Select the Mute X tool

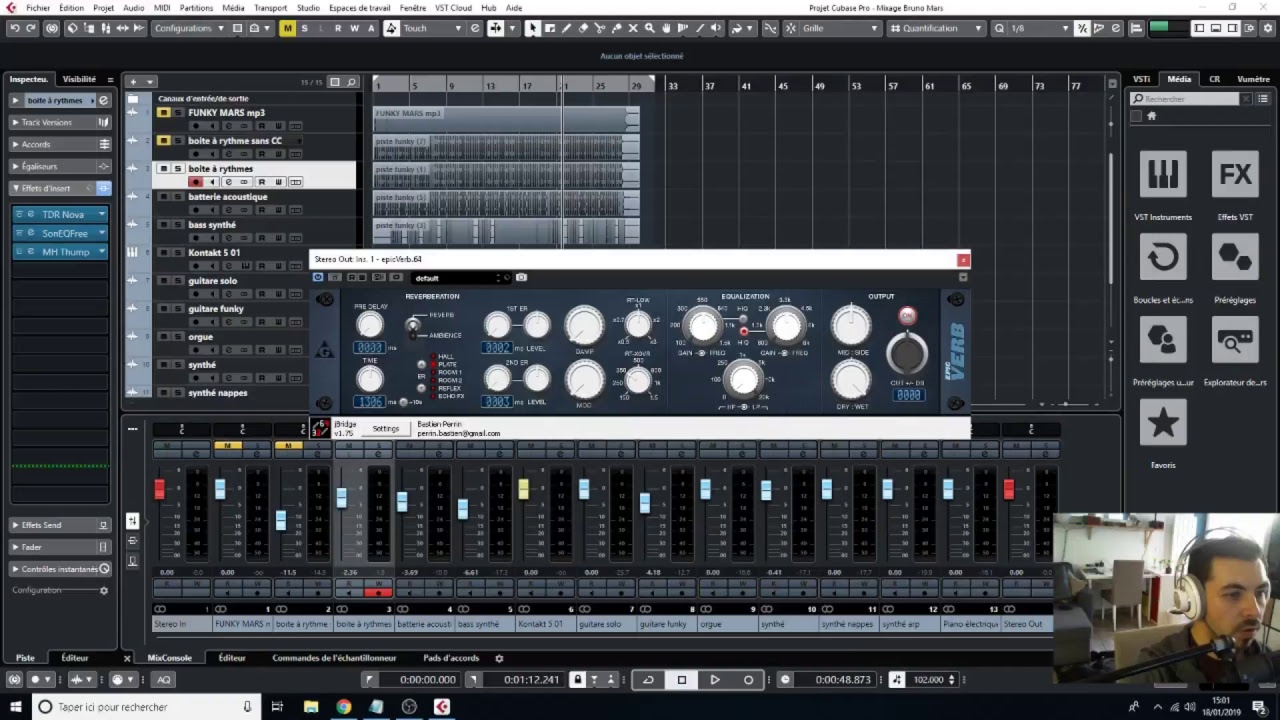coord(634,28)
